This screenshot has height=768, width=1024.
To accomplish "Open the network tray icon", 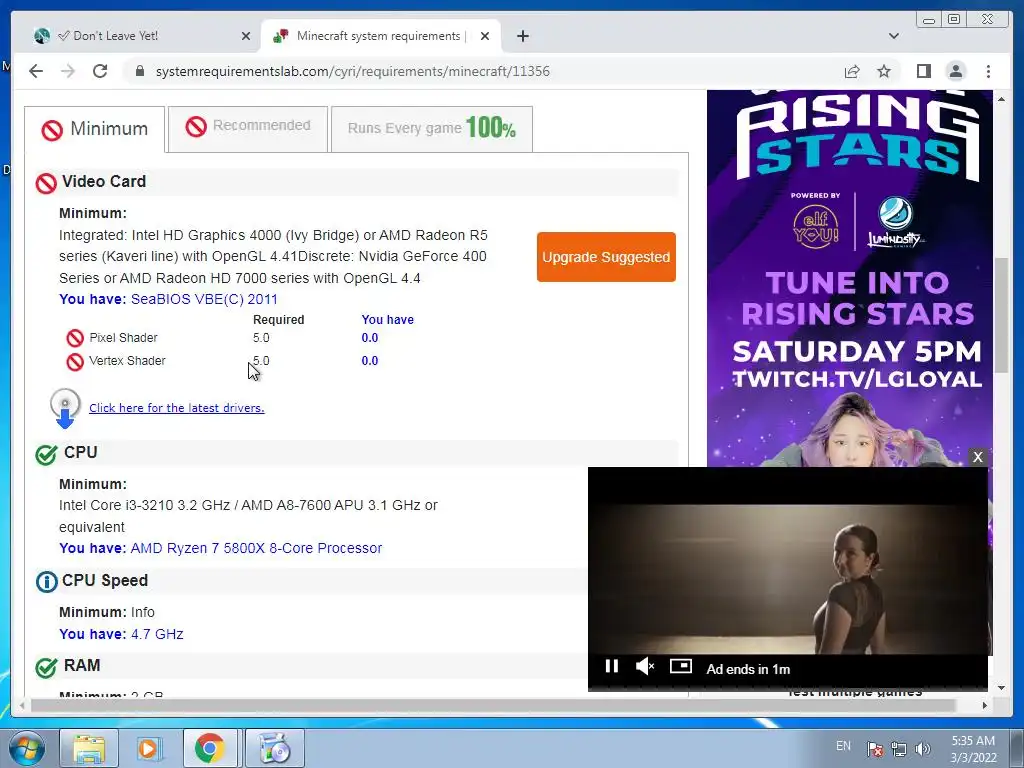I will pyautogui.click(x=899, y=748).
